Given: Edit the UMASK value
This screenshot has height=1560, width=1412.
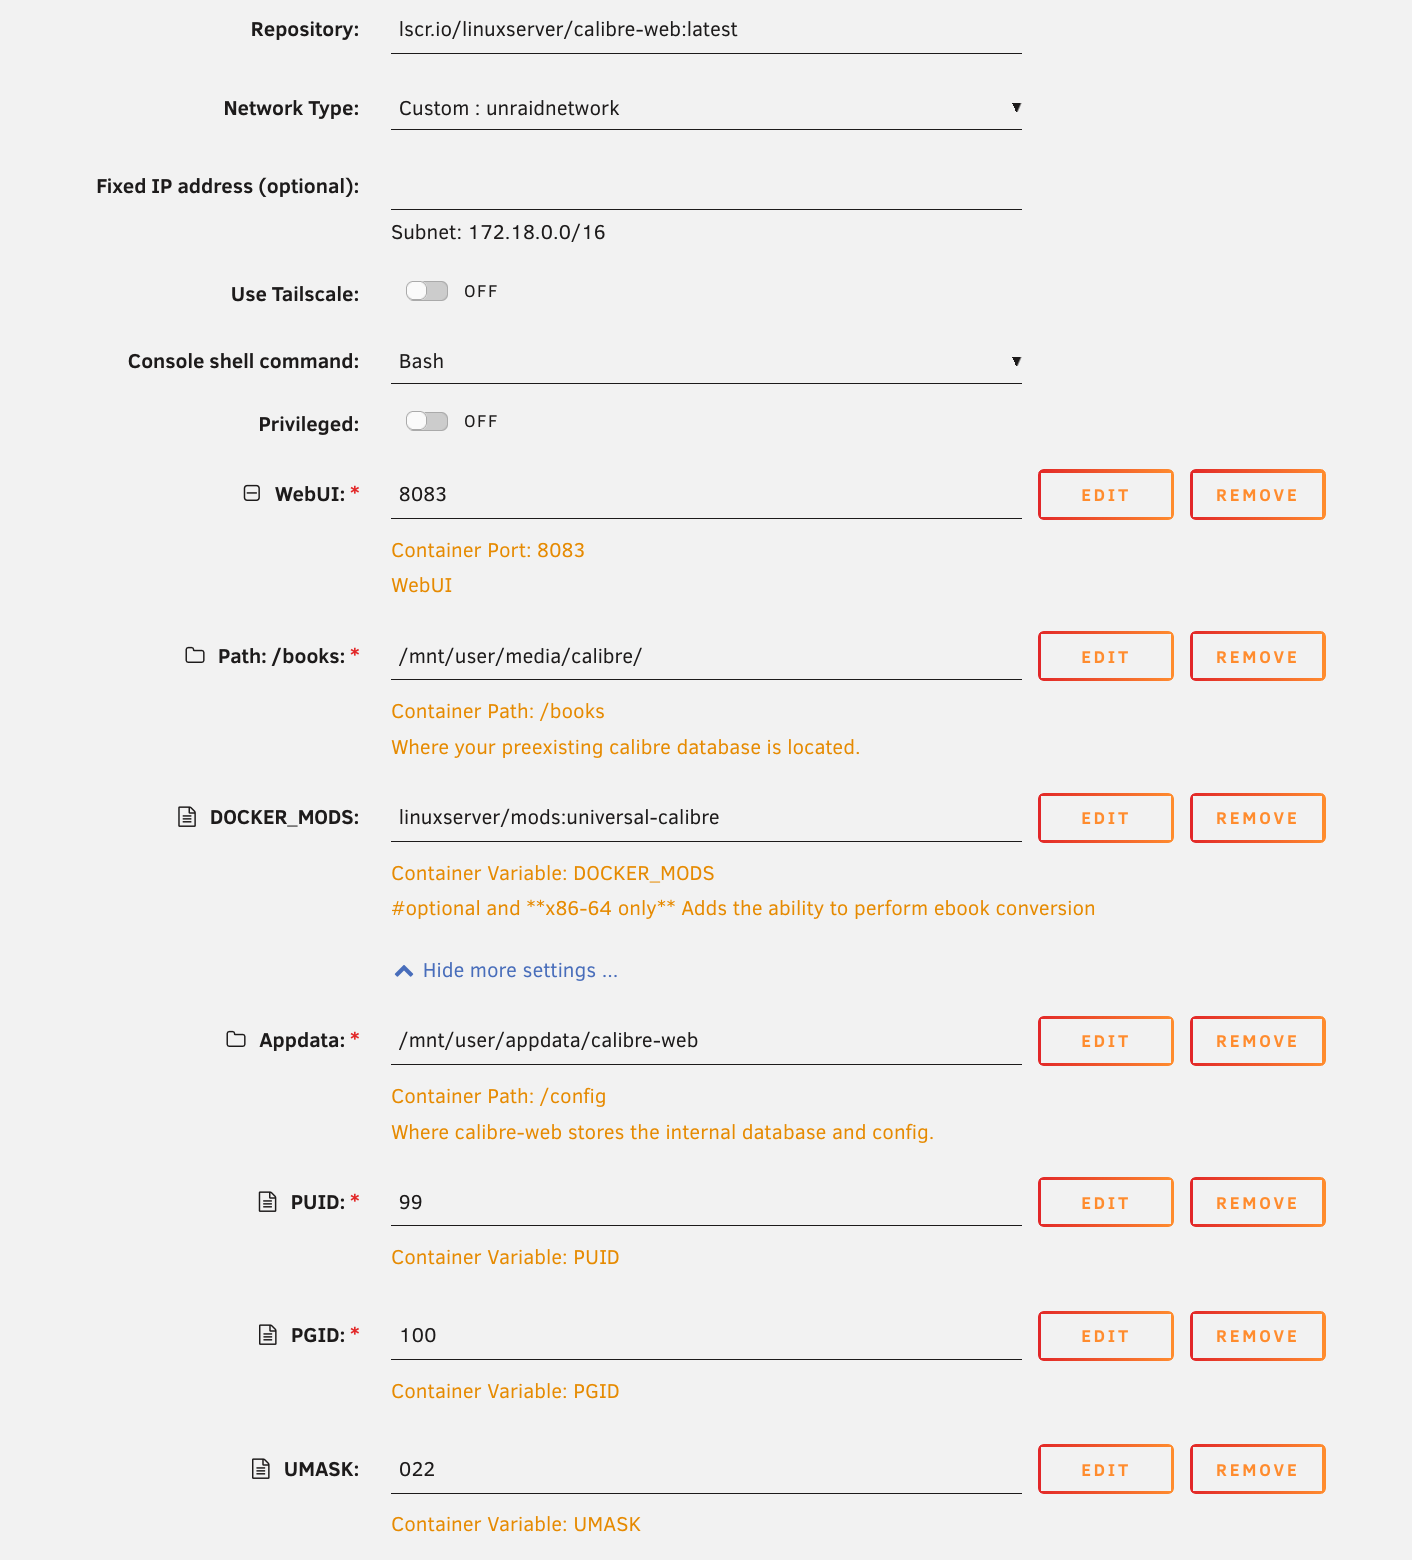Looking at the screenshot, I should click(x=1105, y=1469).
